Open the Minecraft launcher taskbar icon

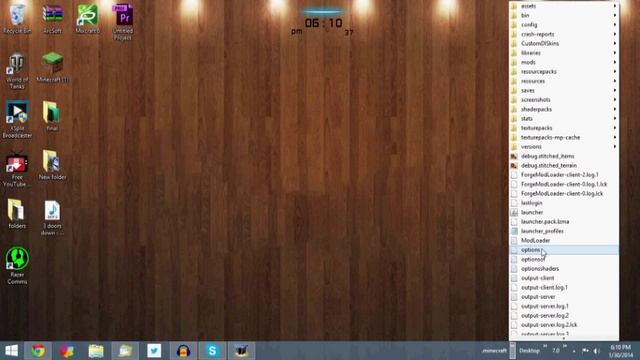pyautogui.click(x=241, y=351)
